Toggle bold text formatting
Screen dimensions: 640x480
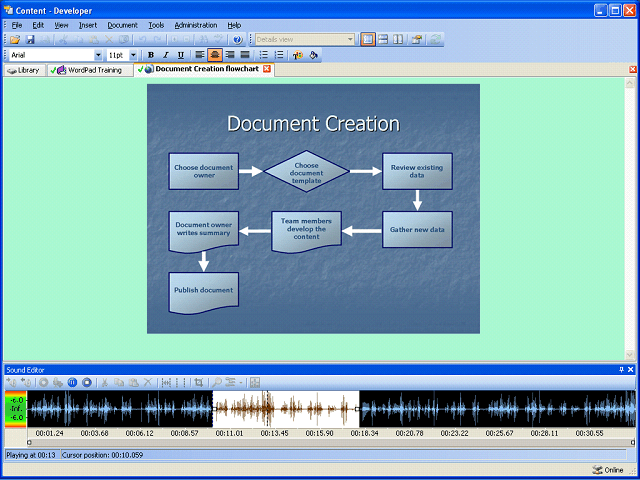click(151, 55)
